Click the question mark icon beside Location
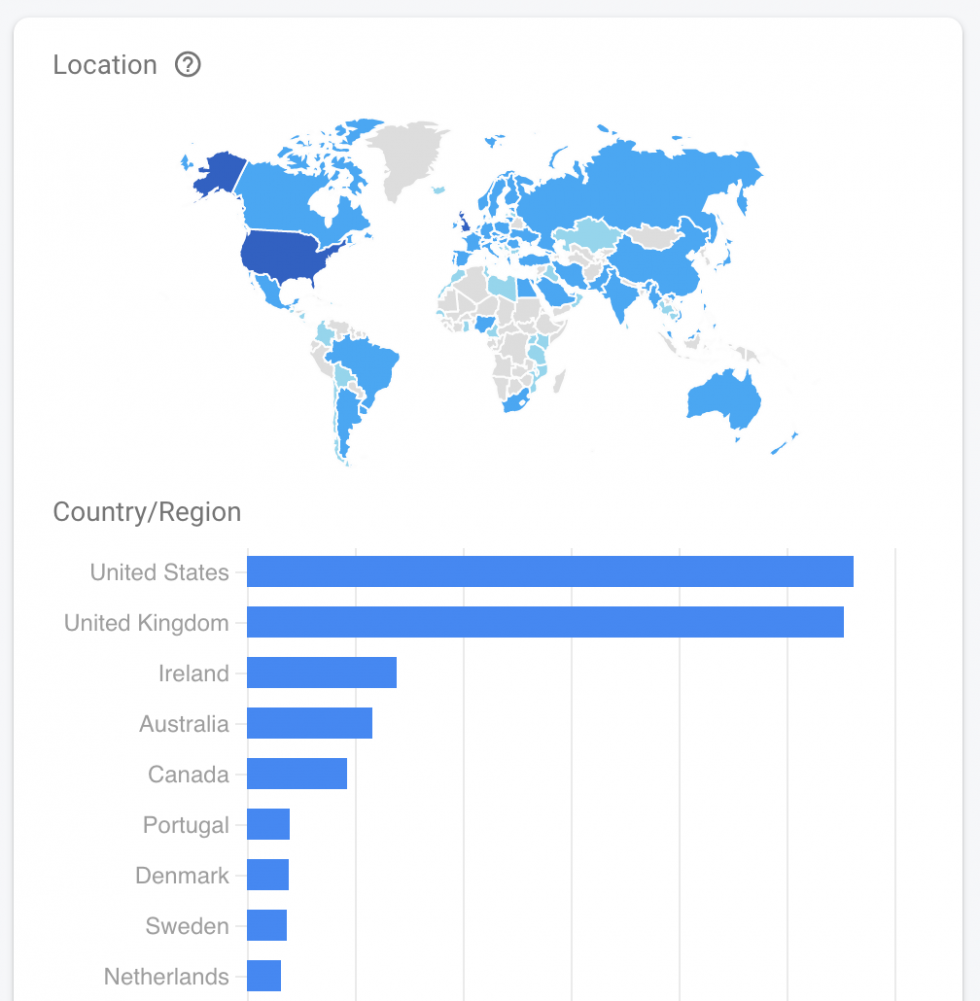Viewport: 980px width, 1001px height. 187,64
